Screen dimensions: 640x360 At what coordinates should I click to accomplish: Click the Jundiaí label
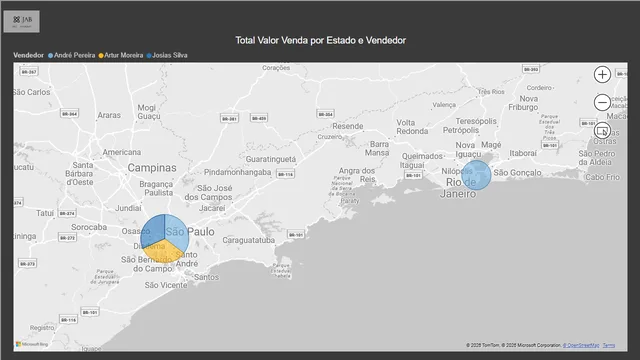(x=128, y=208)
